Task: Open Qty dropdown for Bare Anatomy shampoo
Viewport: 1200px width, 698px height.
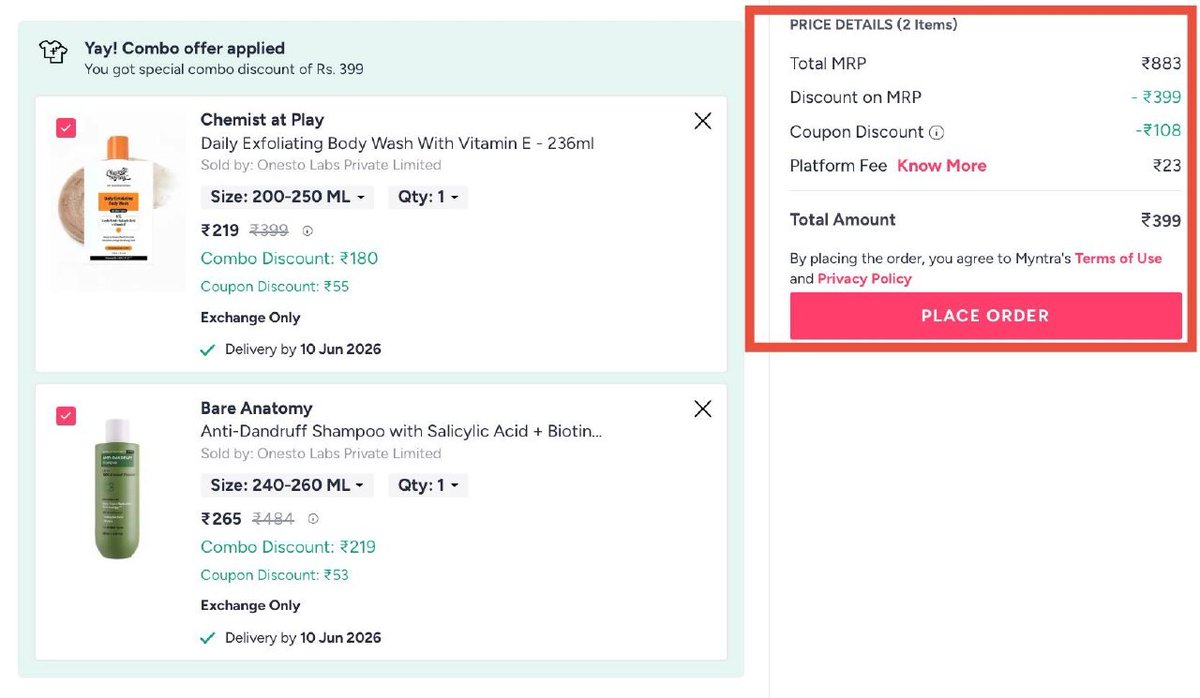Action: pyautogui.click(x=427, y=485)
